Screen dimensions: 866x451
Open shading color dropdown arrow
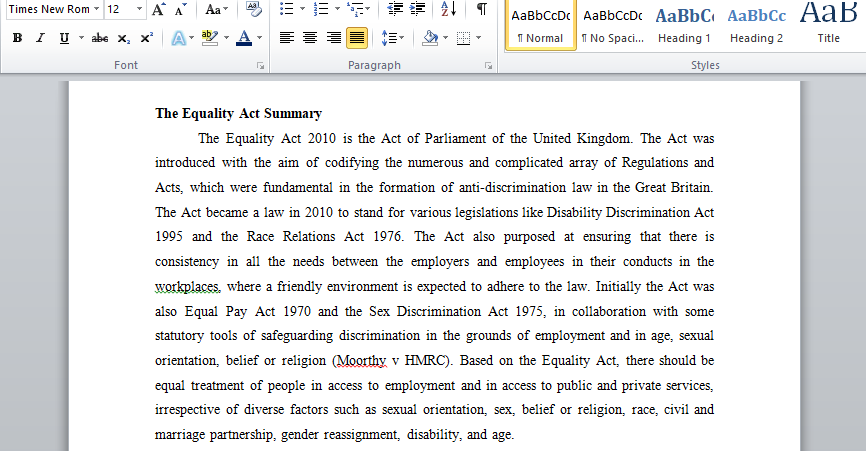pyautogui.click(x=445, y=38)
